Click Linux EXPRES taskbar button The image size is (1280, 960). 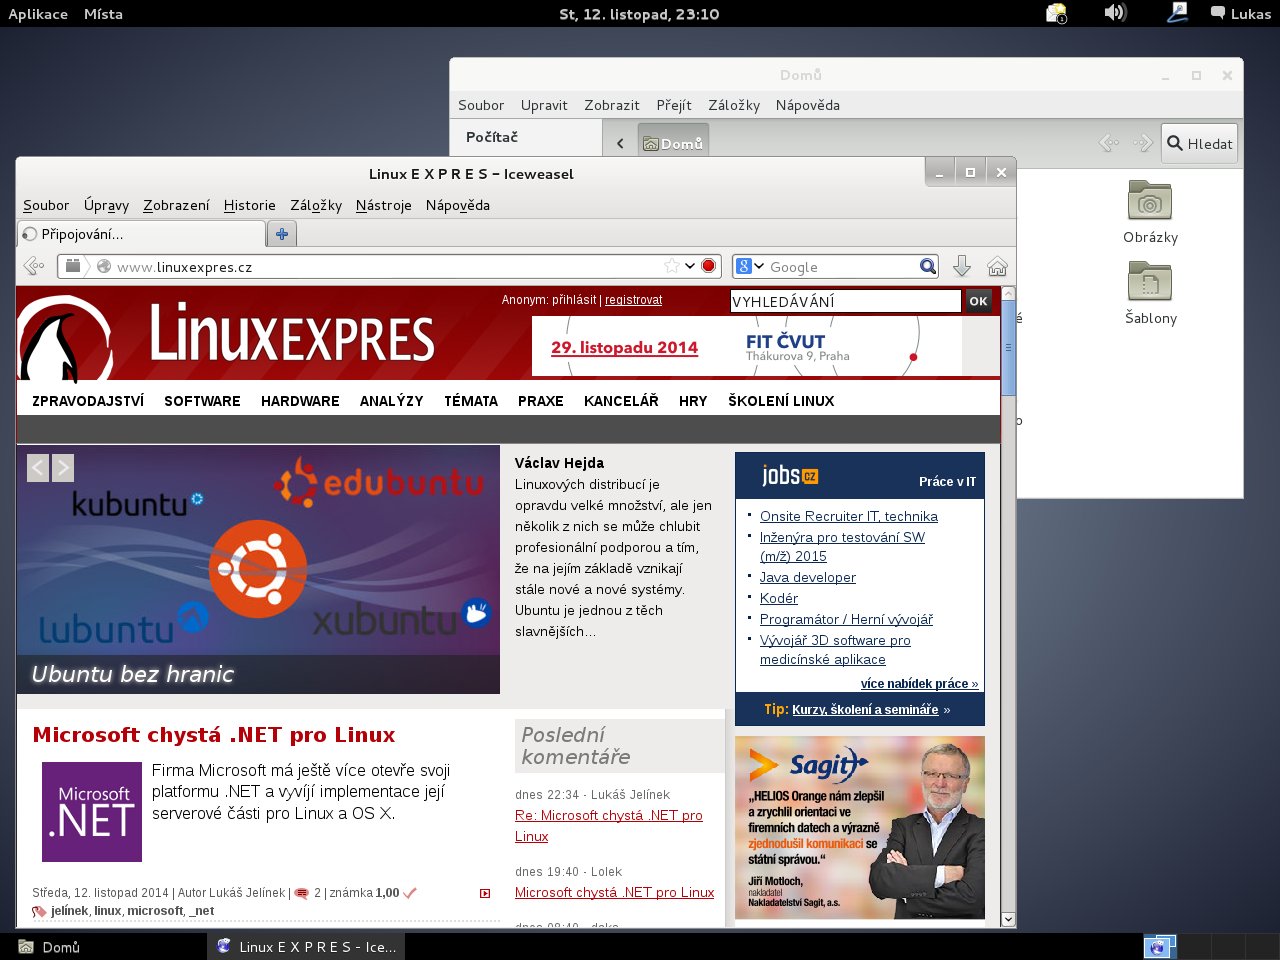click(306, 946)
